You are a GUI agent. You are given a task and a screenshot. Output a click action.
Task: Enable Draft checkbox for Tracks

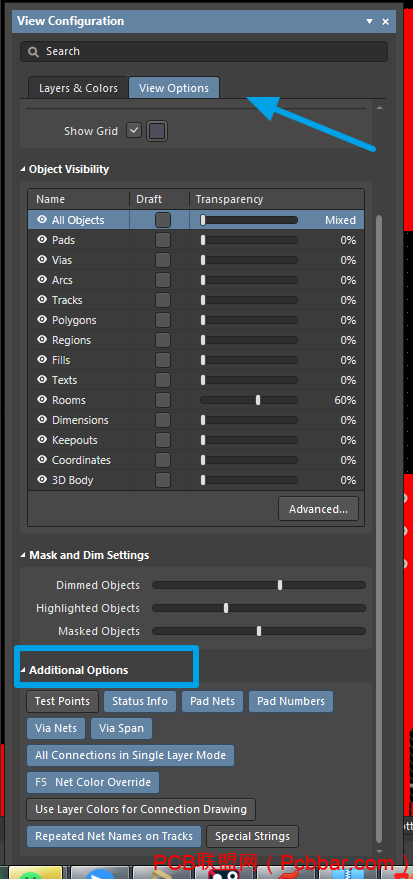[x=163, y=300]
